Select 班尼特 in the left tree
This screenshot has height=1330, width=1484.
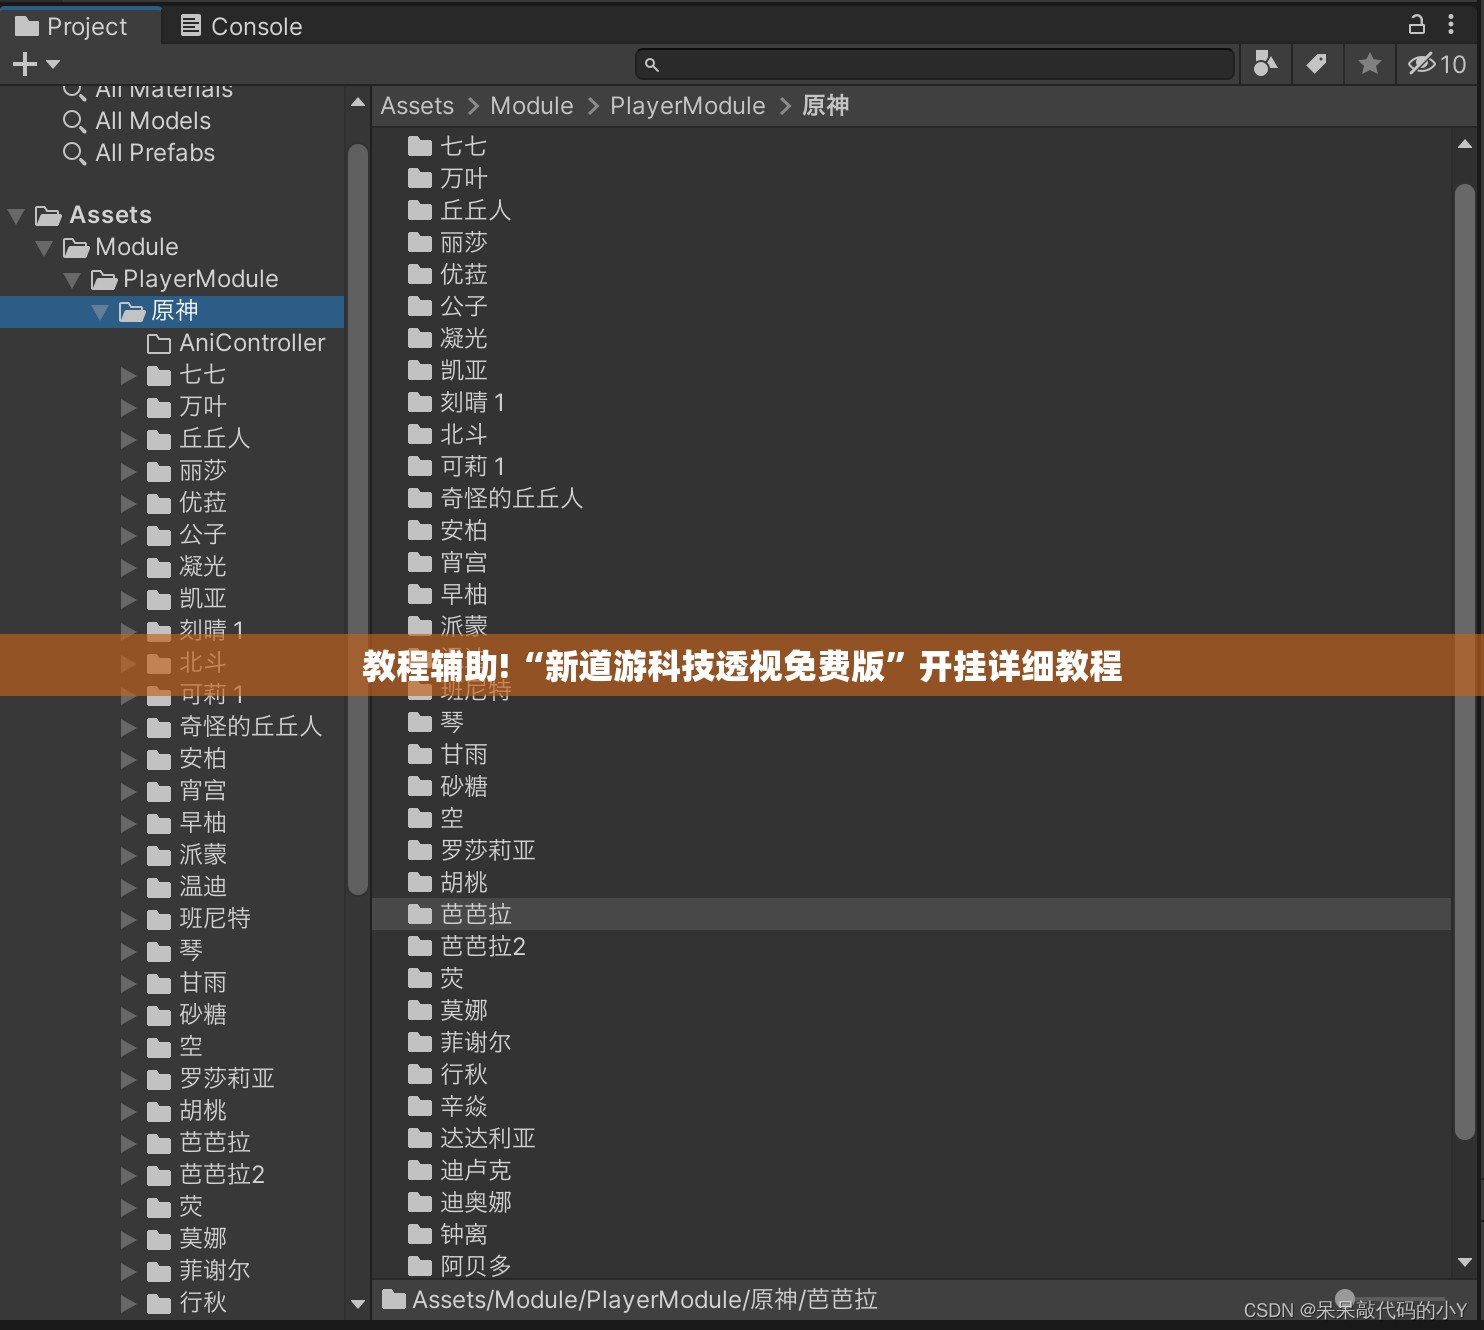pyautogui.click(x=215, y=919)
